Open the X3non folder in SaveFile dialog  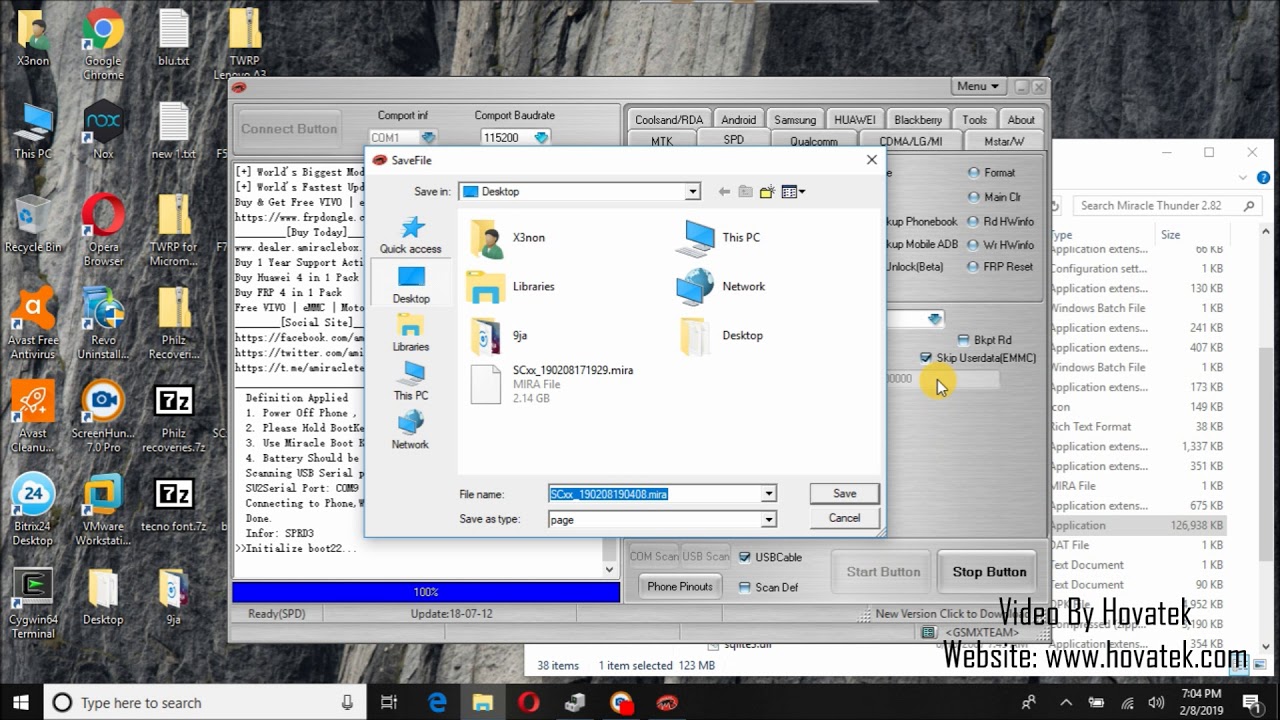coord(510,238)
